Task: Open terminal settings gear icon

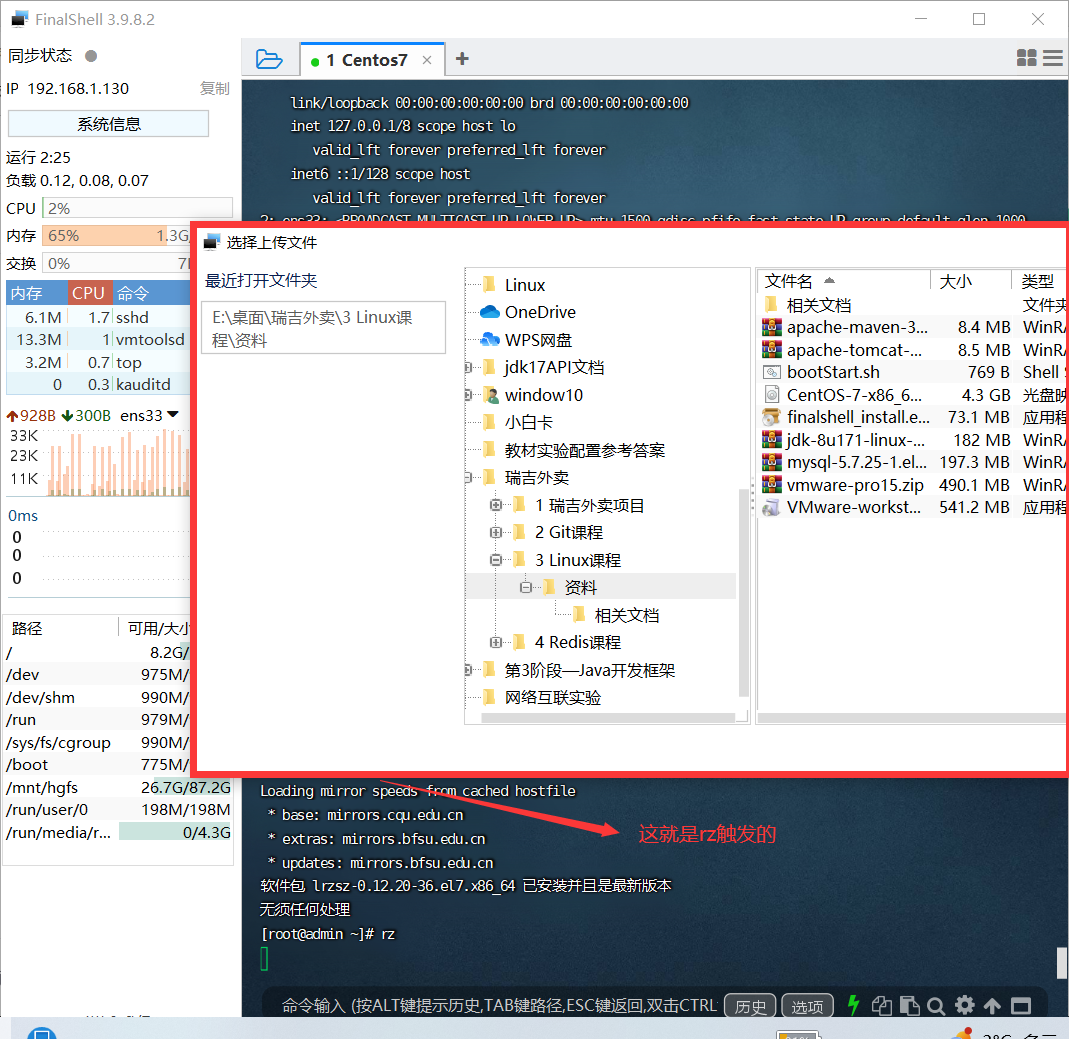Action: point(964,1006)
